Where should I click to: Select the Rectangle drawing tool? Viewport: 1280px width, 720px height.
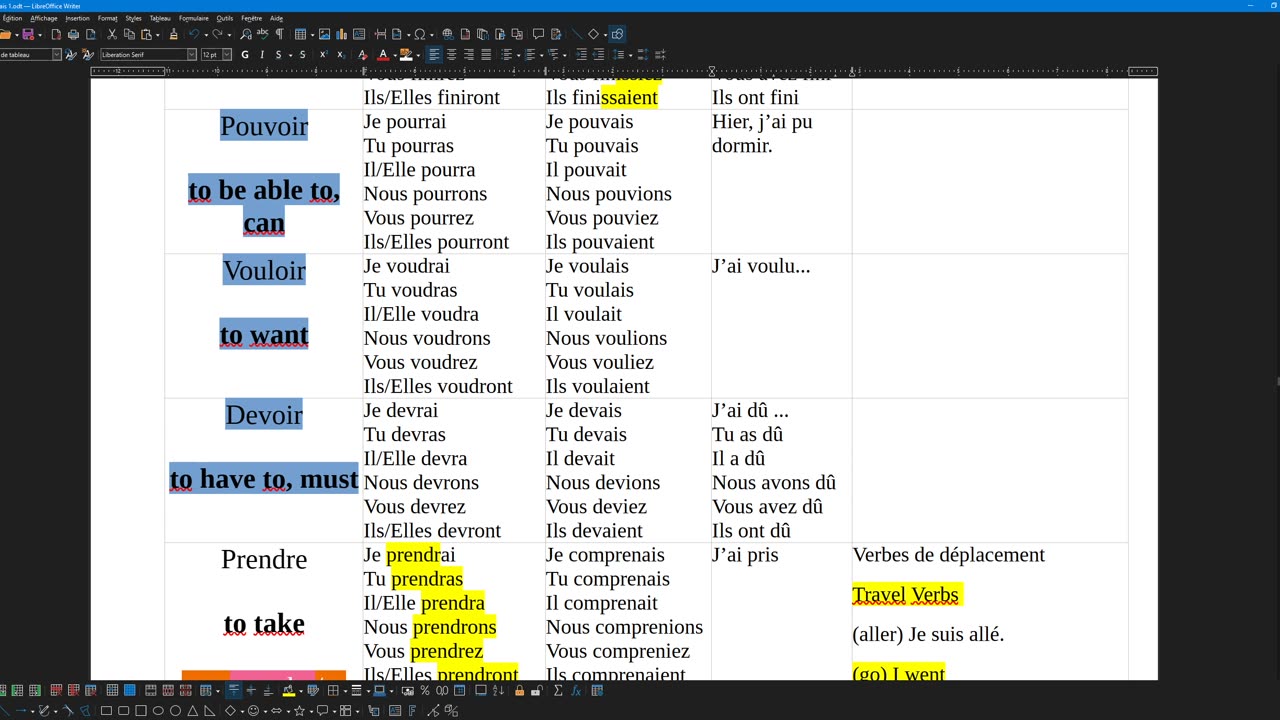[x=106, y=711]
